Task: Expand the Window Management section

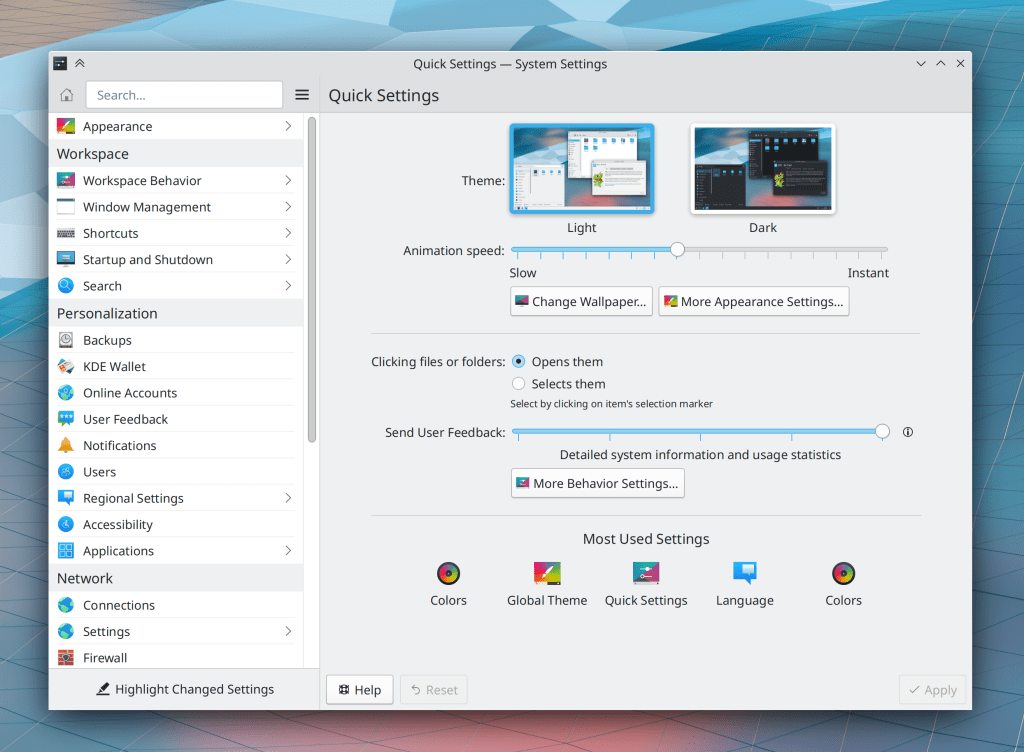Action: [176, 207]
